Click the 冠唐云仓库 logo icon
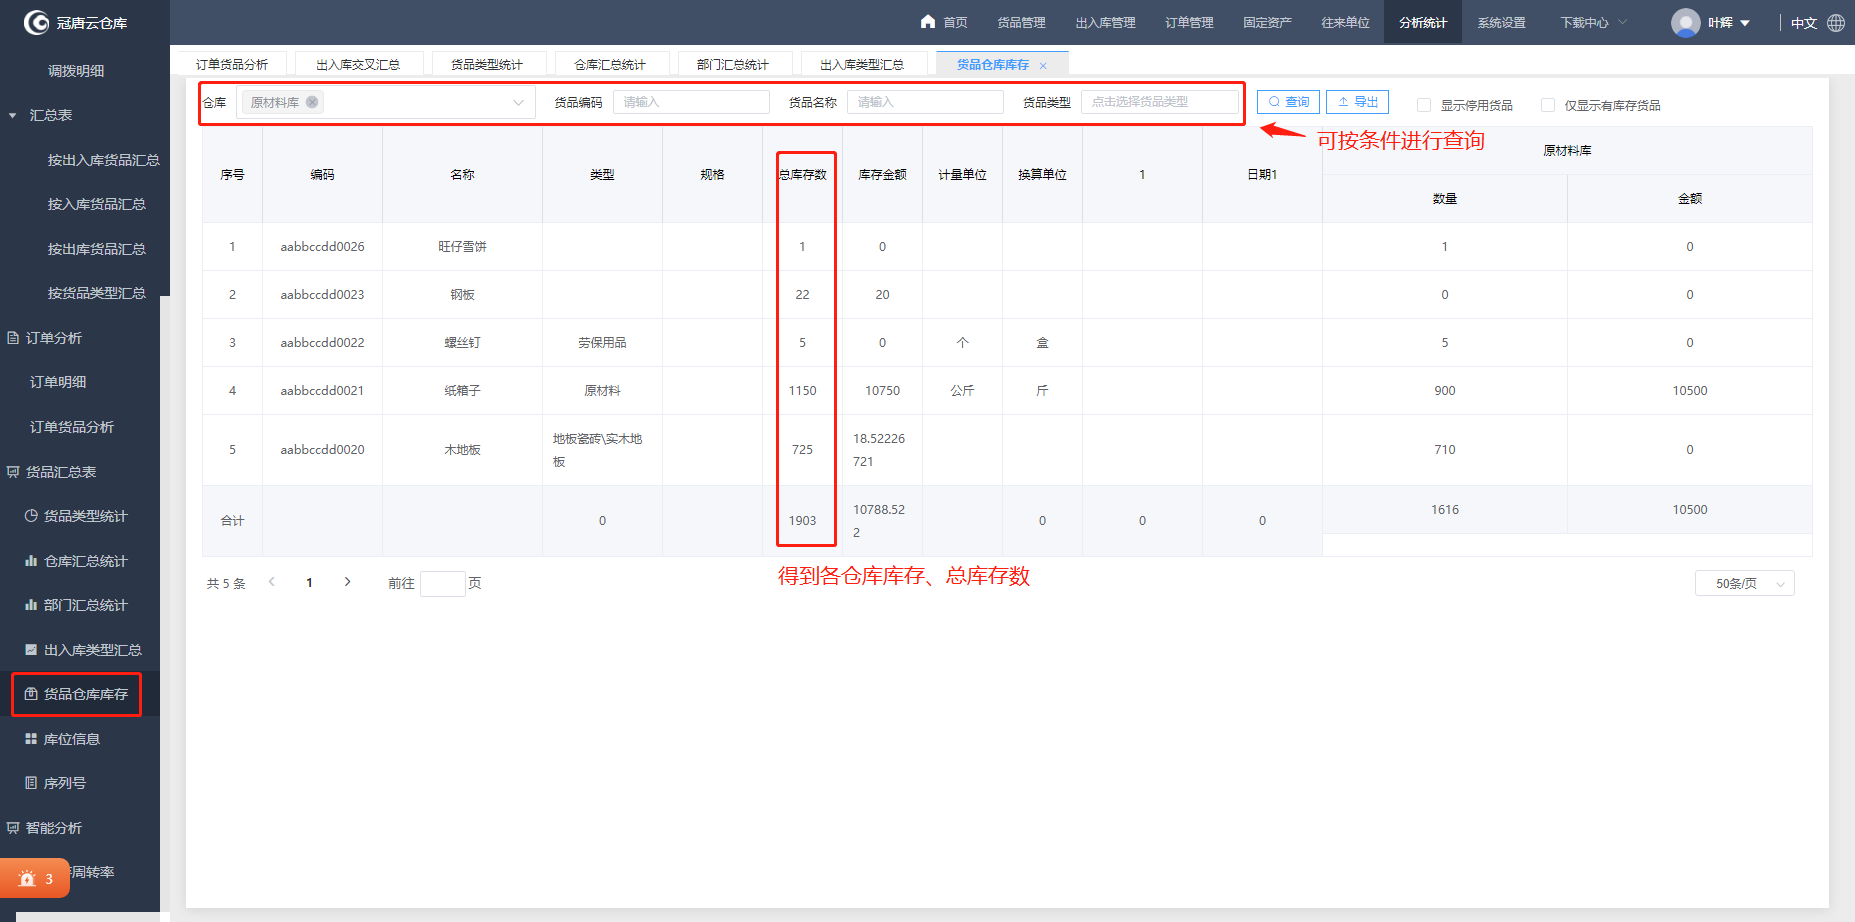 (x=36, y=22)
